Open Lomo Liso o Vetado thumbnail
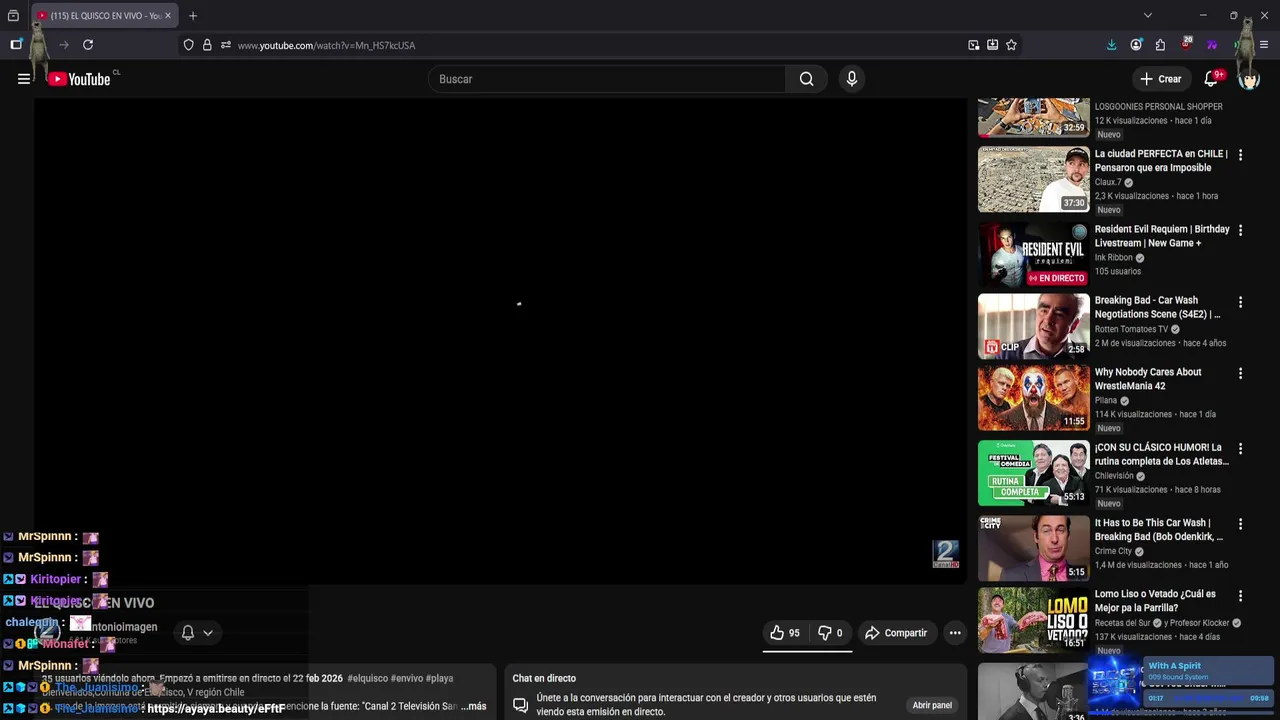1280x720 pixels. pos(1033,620)
